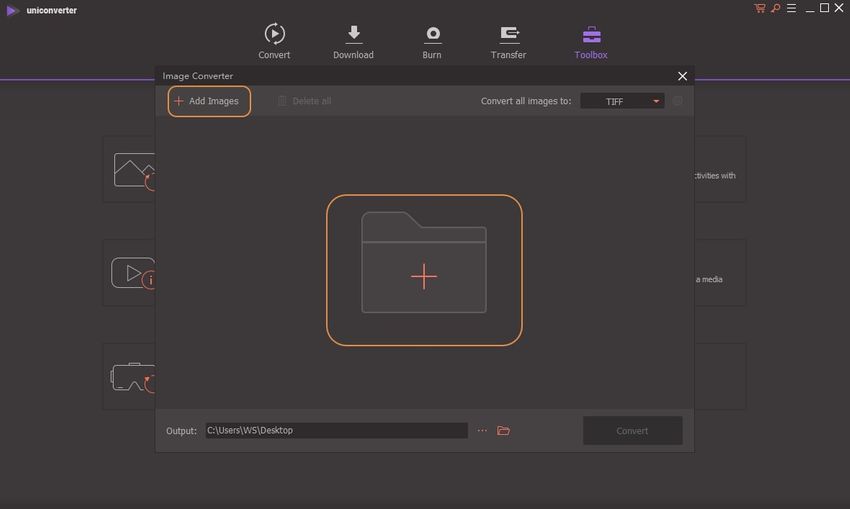Screen dimensions: 850x509
Task: Toggle the round settings circle beside TIFF
Action: 678,101
